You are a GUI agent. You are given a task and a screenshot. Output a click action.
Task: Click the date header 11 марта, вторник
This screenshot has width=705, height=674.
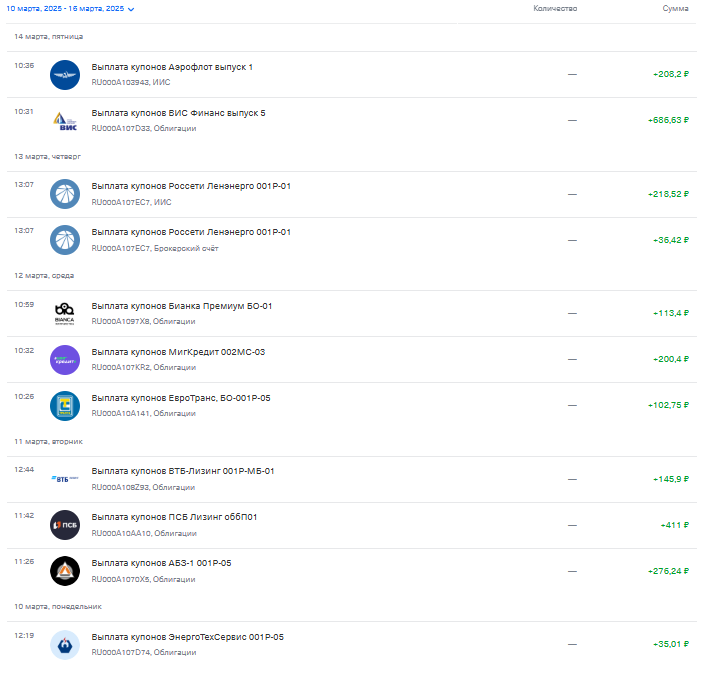click(x=49, y=442)
